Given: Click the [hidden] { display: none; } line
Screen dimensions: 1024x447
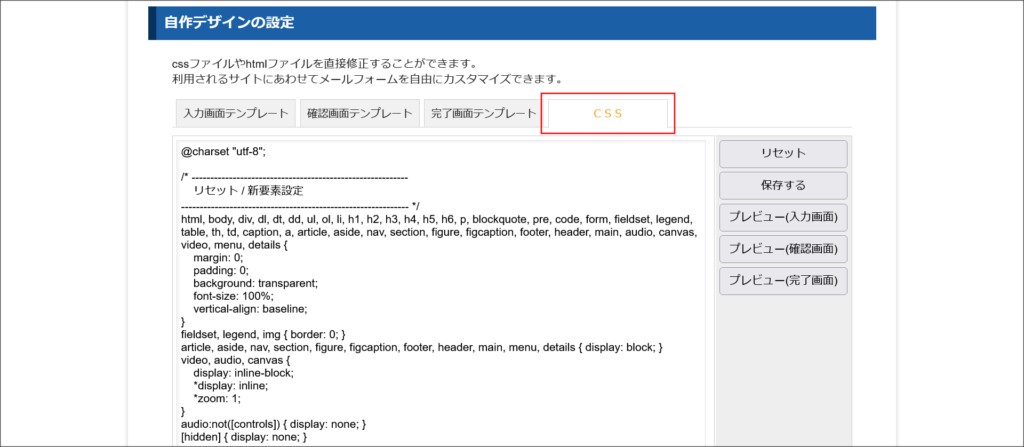Looking at the screenshot, I should pyautogui.click(x=244, y=437).
